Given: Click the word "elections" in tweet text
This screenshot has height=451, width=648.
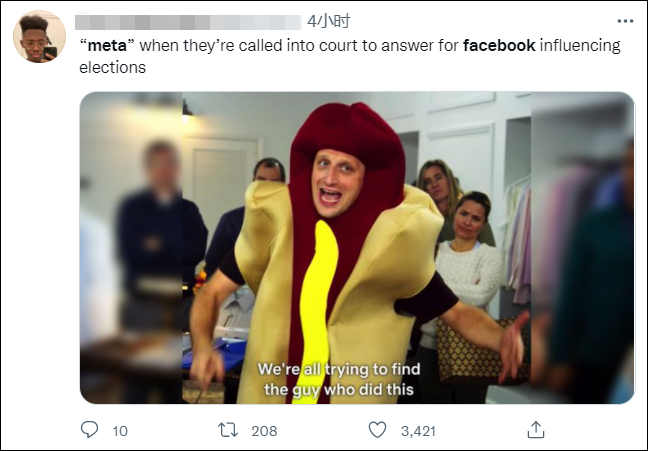Looking at the screenshot, I should (113, 68).
